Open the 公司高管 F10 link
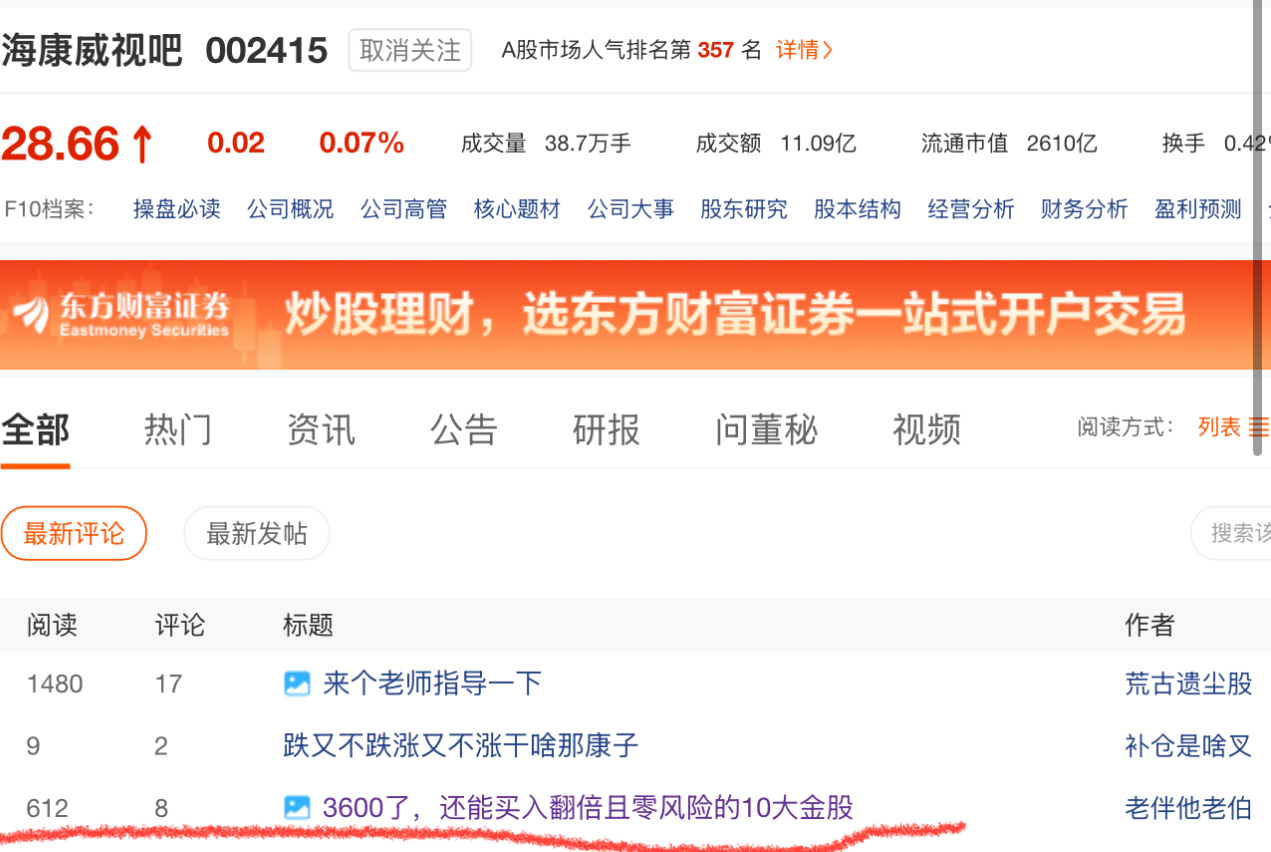 (x=404, y=209)
